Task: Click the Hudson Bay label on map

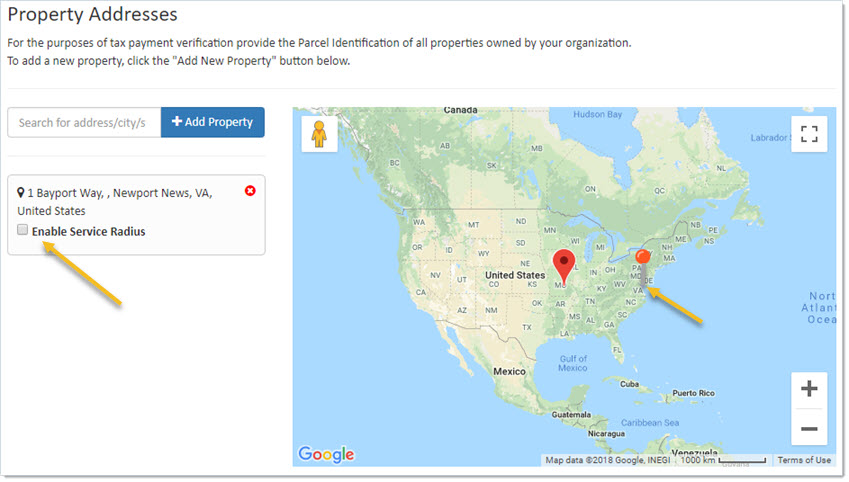Action: [x=599, y=115]
